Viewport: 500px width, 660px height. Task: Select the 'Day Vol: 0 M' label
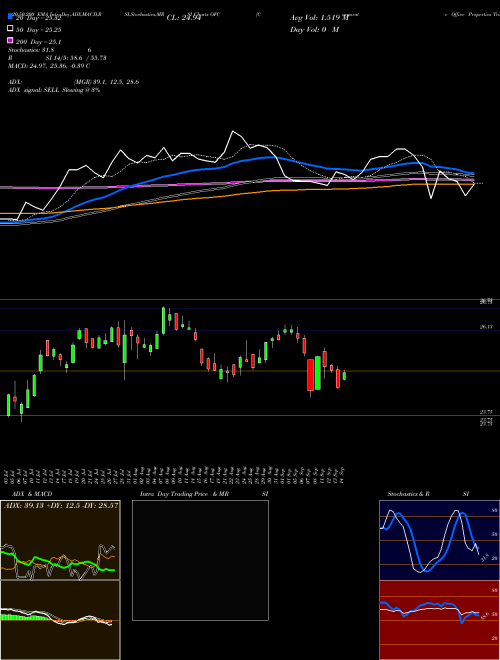pyautogui.click(x=314, y=29)
